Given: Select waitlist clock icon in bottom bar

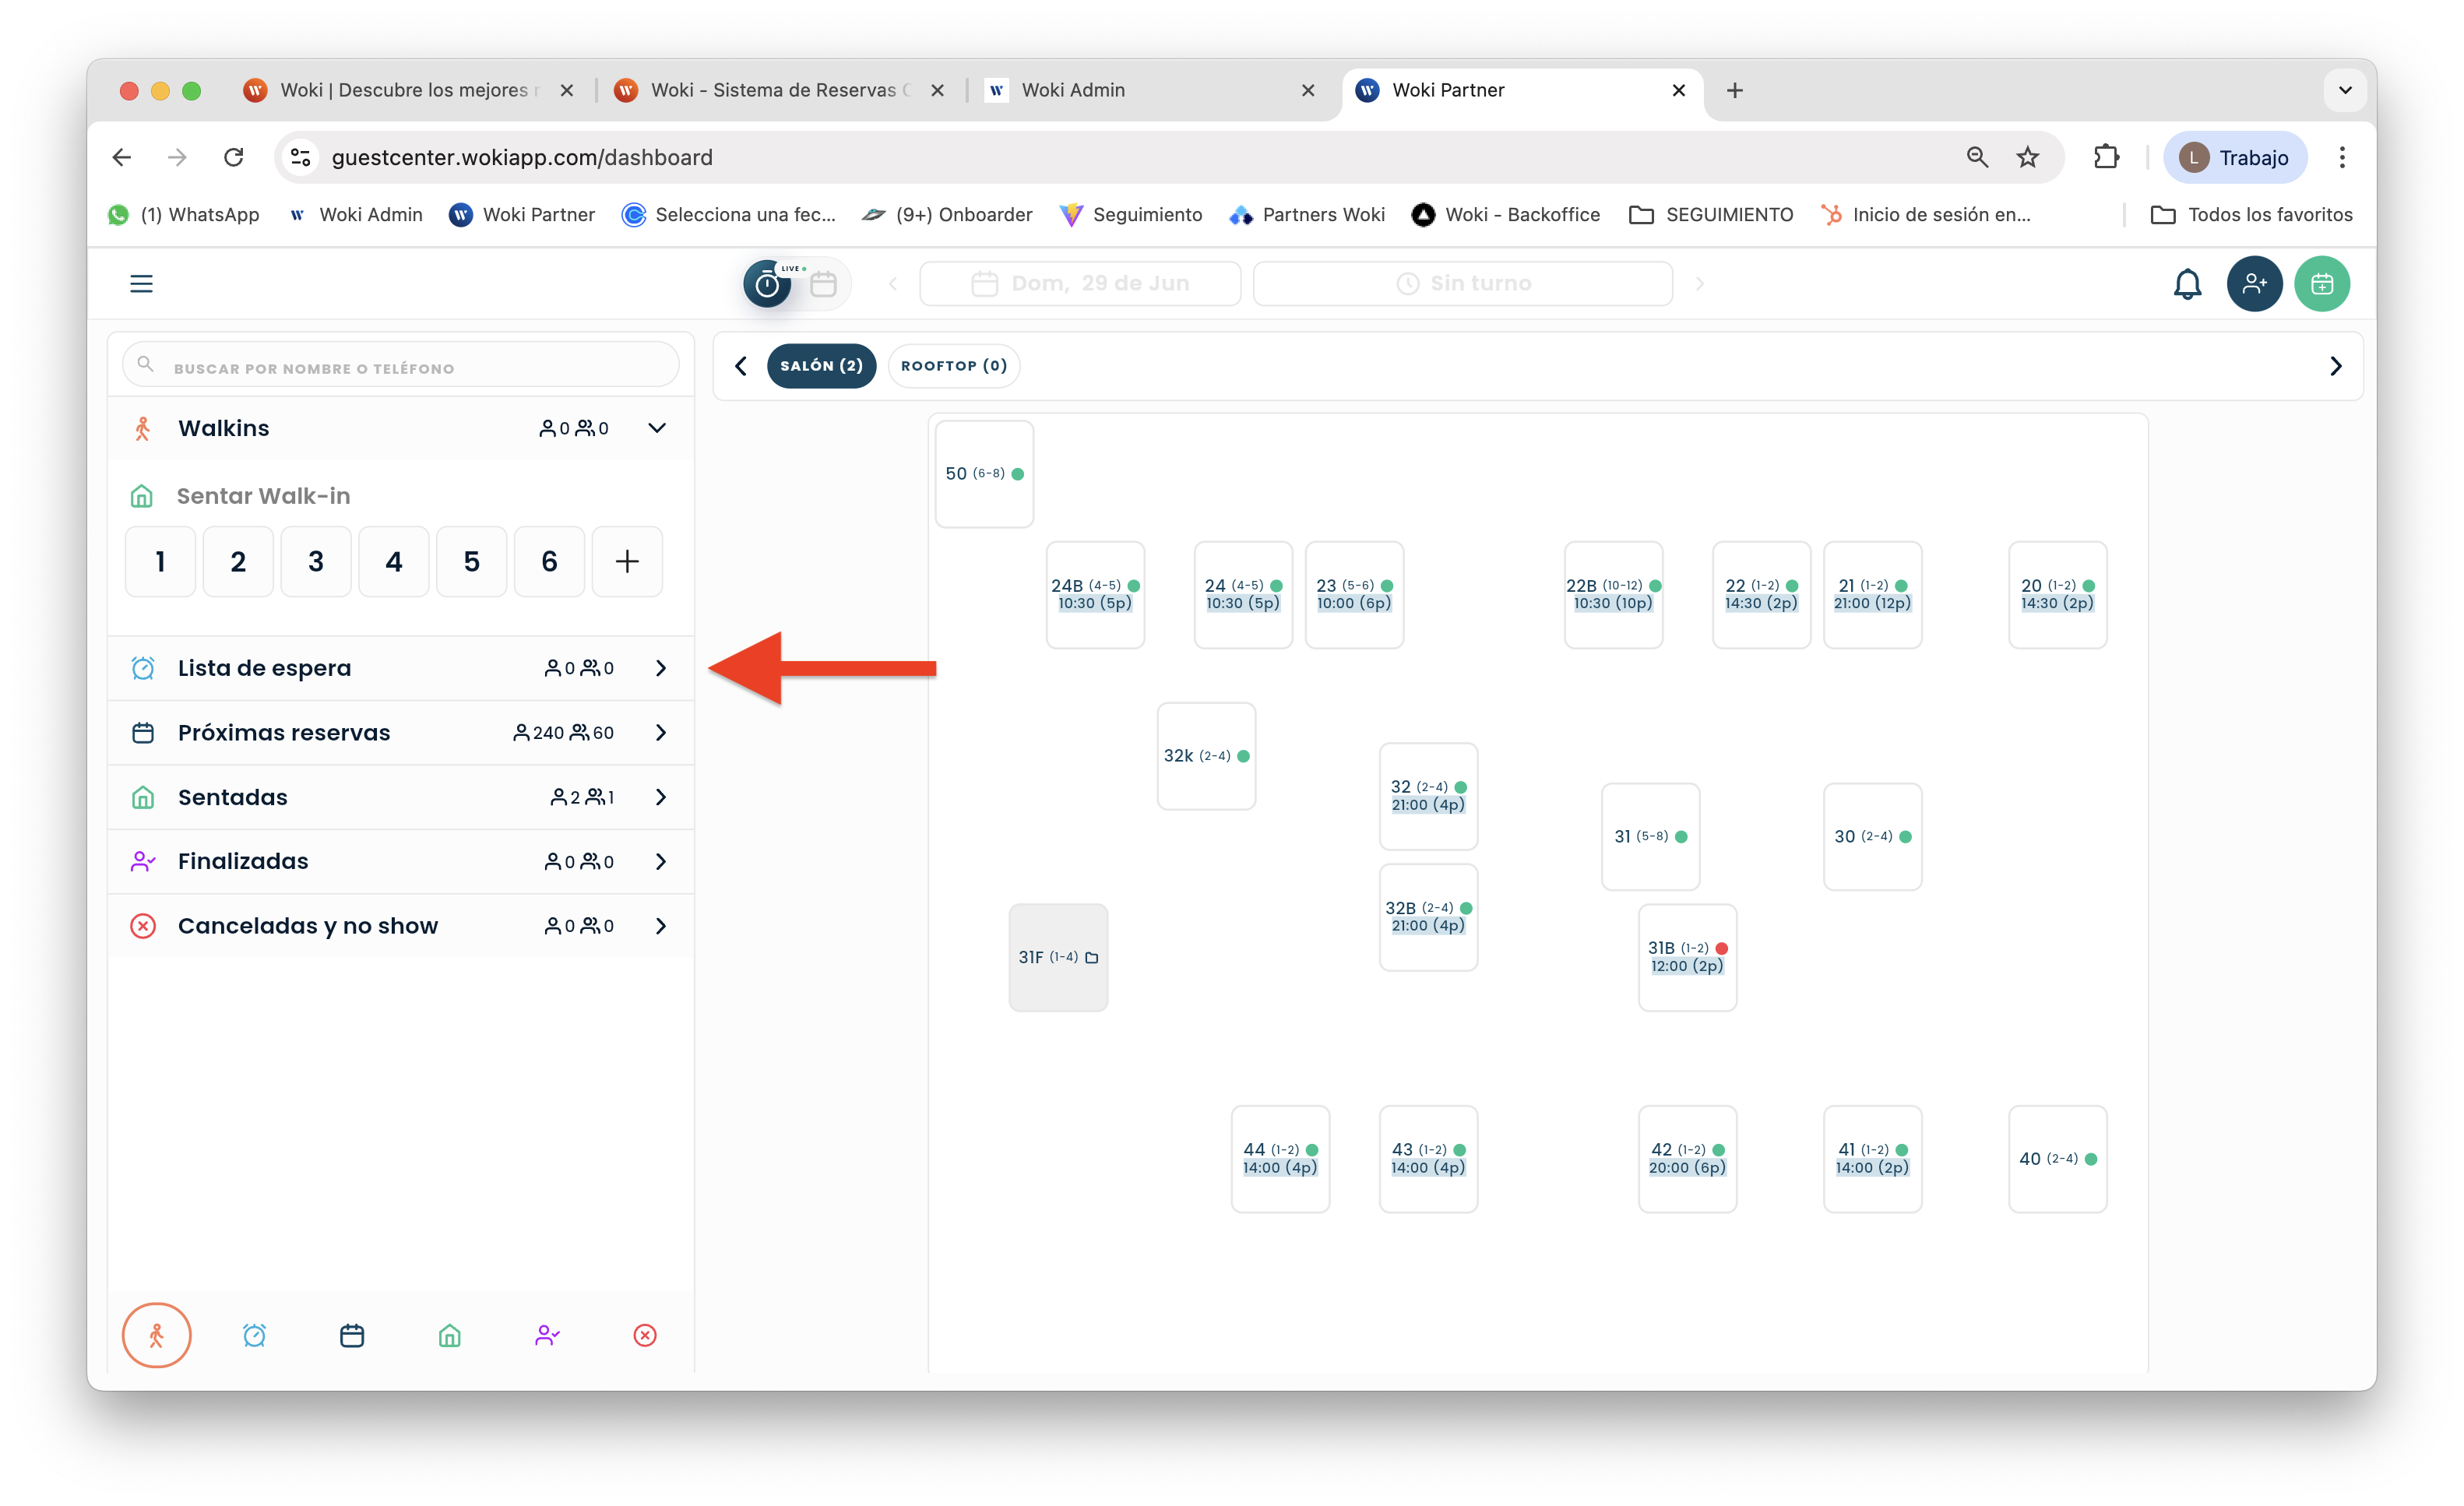Looking at the screenshot, I should point(254,1335).
